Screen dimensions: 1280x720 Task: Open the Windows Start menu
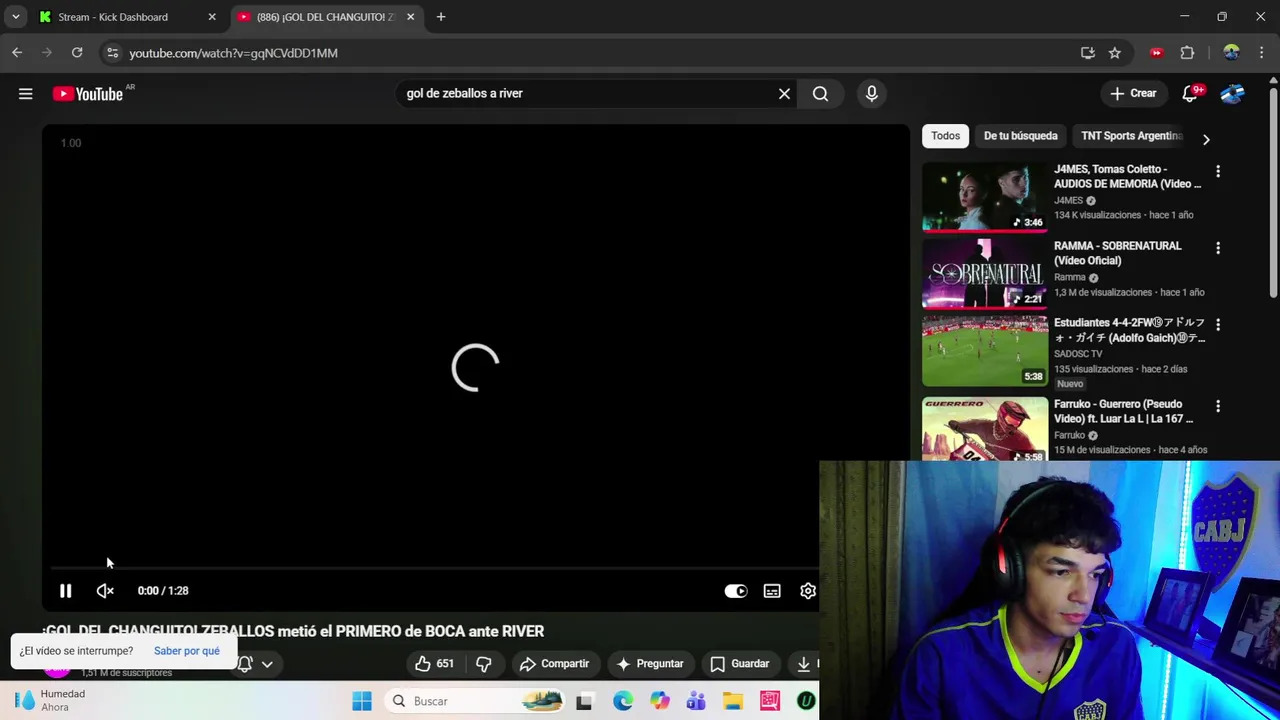coord(362,701)
